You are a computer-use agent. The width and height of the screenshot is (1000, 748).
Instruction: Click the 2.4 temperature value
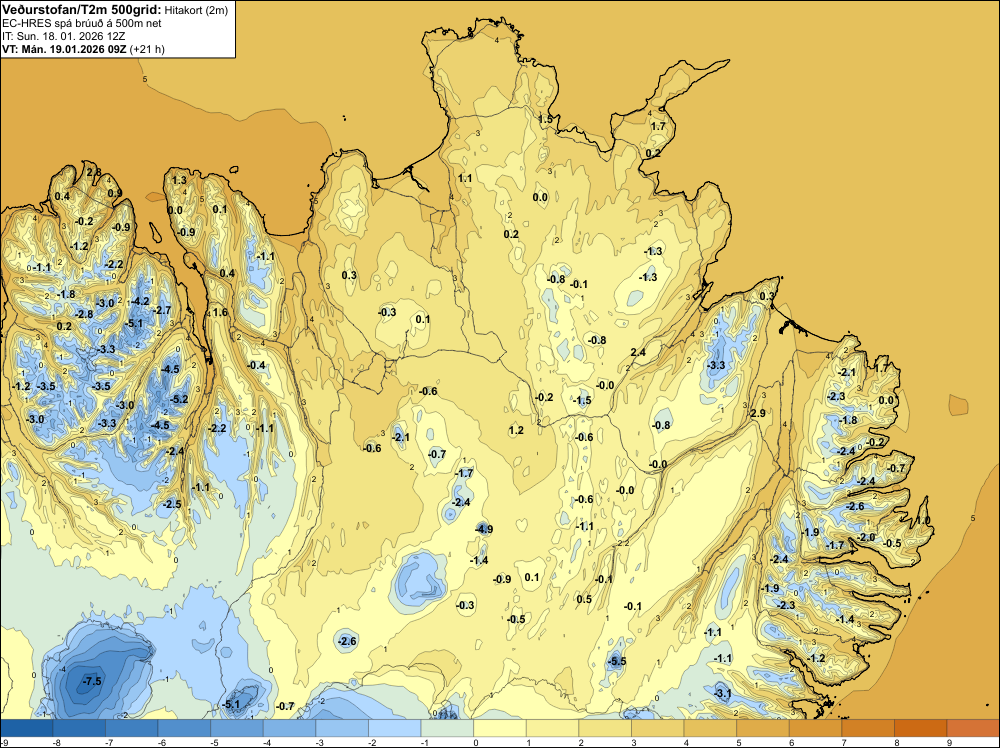638,352
